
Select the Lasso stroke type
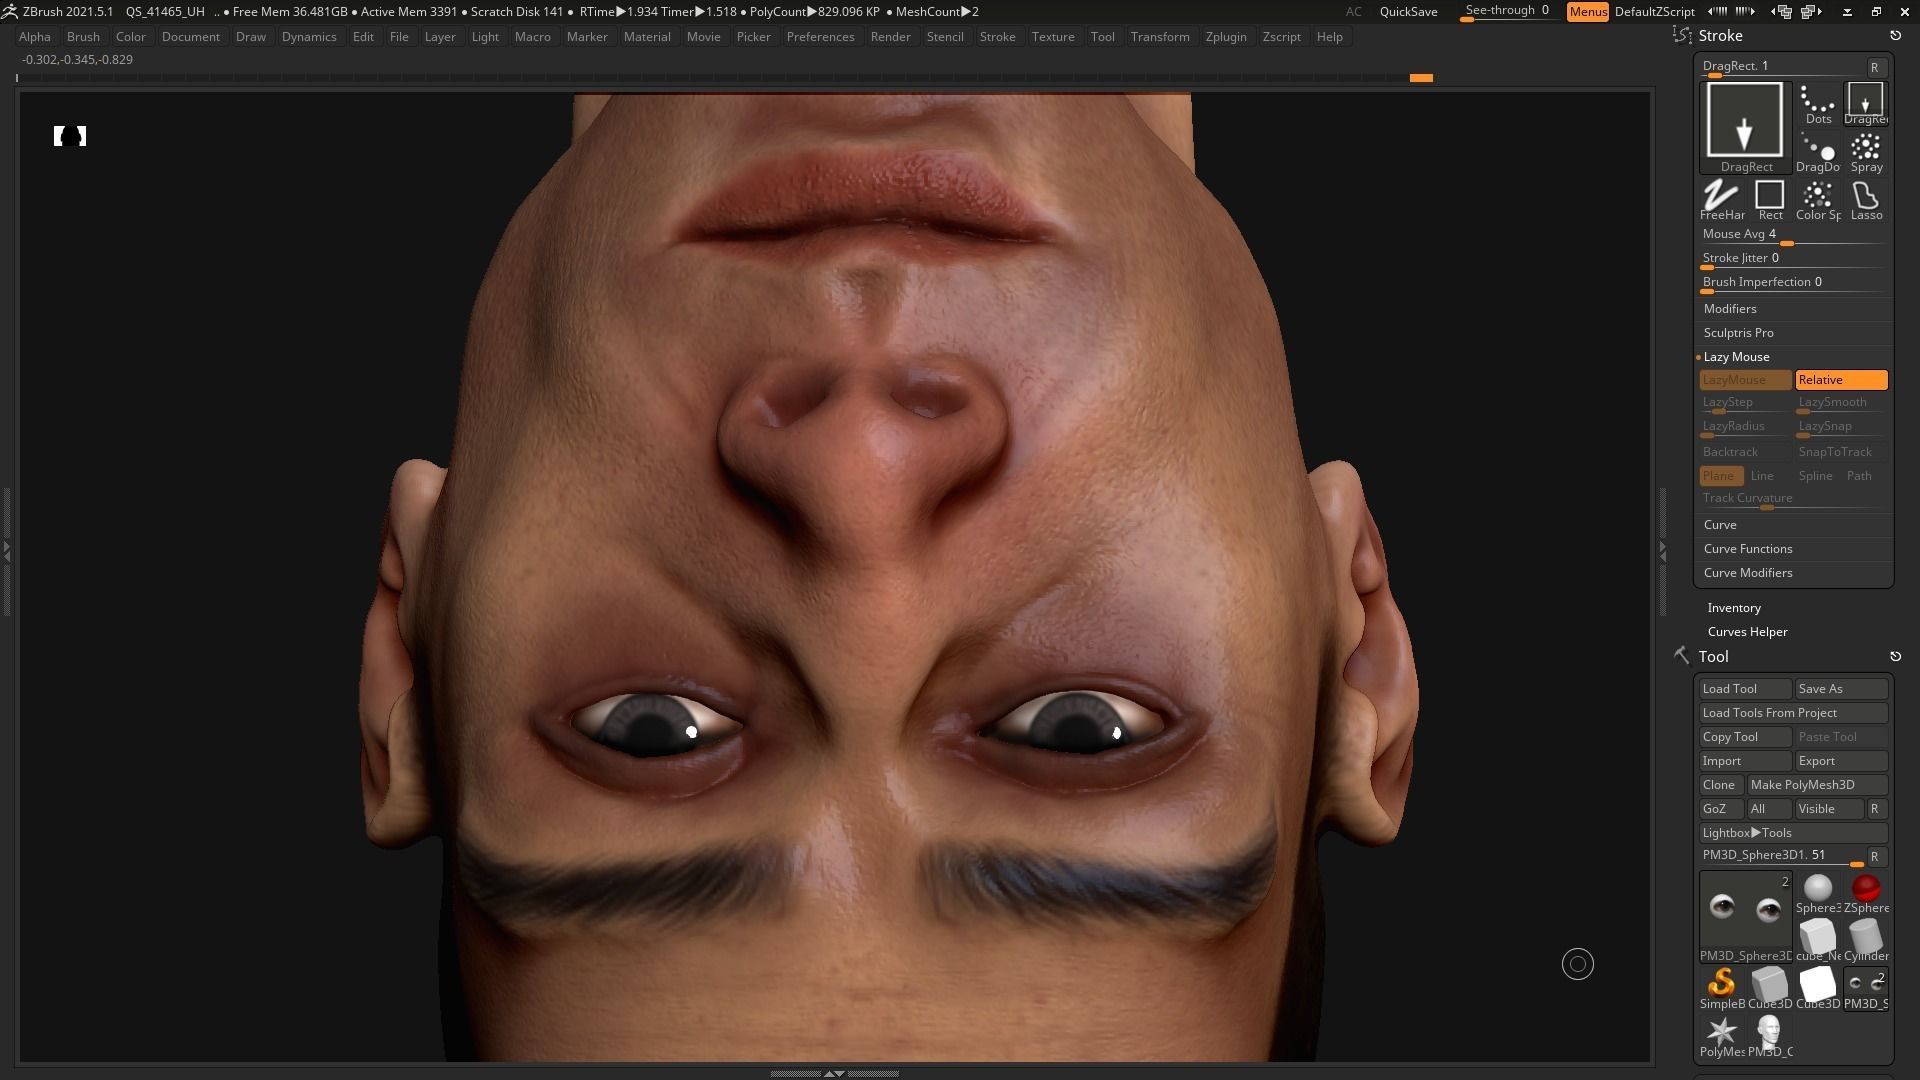1866,201
